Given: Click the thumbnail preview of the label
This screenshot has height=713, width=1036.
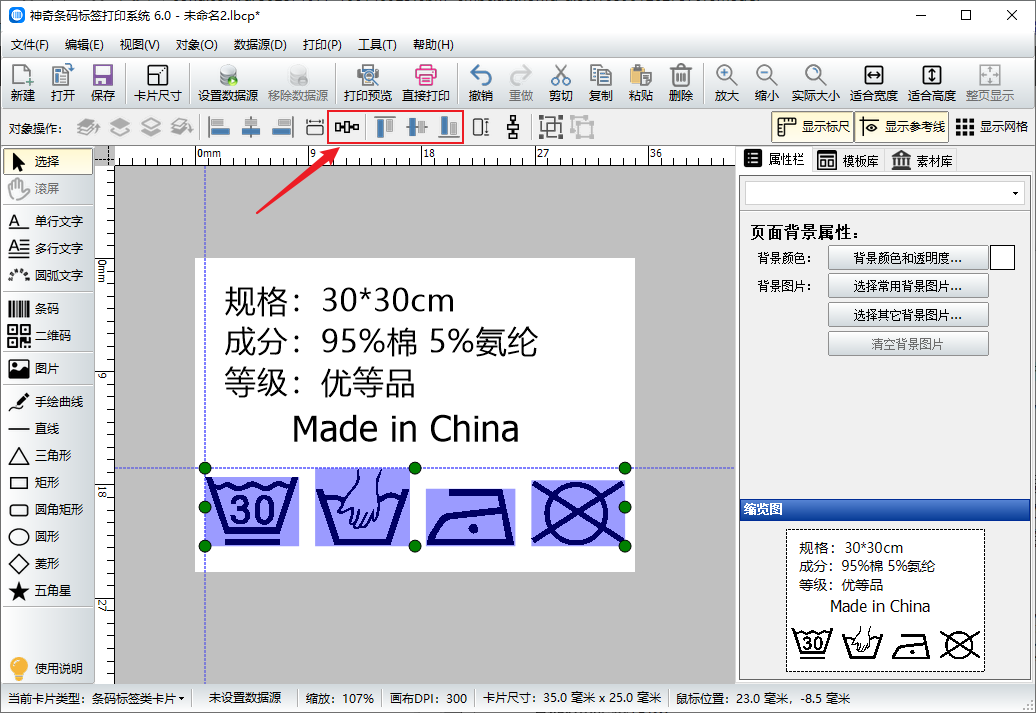Looking at the screenshot, I should pos(885,600).
